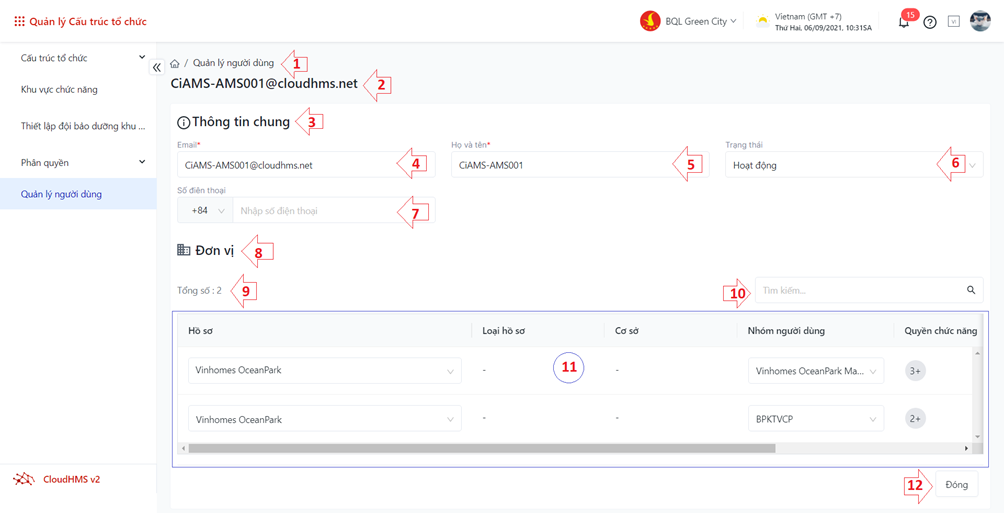Viewport: 1004px width, 513px height.
Task: Click the search magnifier icon
Action: coord(971,290)
